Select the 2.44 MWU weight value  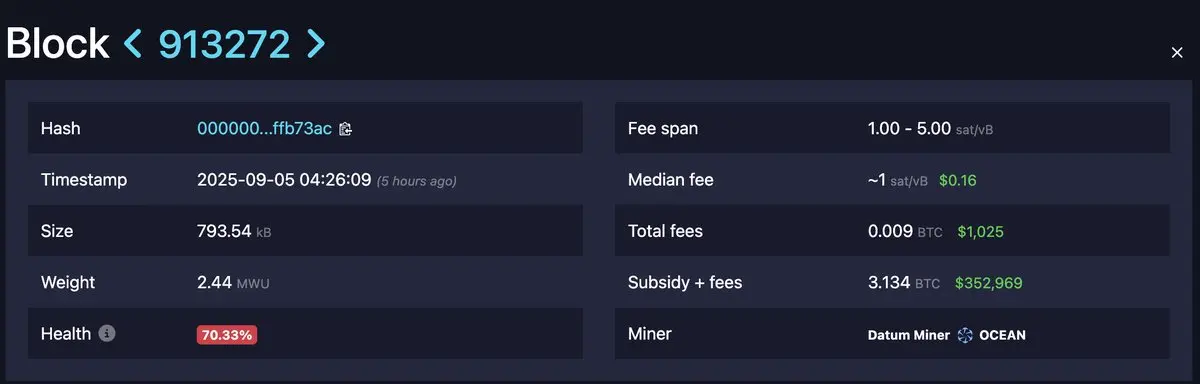(x=233, y=283)
